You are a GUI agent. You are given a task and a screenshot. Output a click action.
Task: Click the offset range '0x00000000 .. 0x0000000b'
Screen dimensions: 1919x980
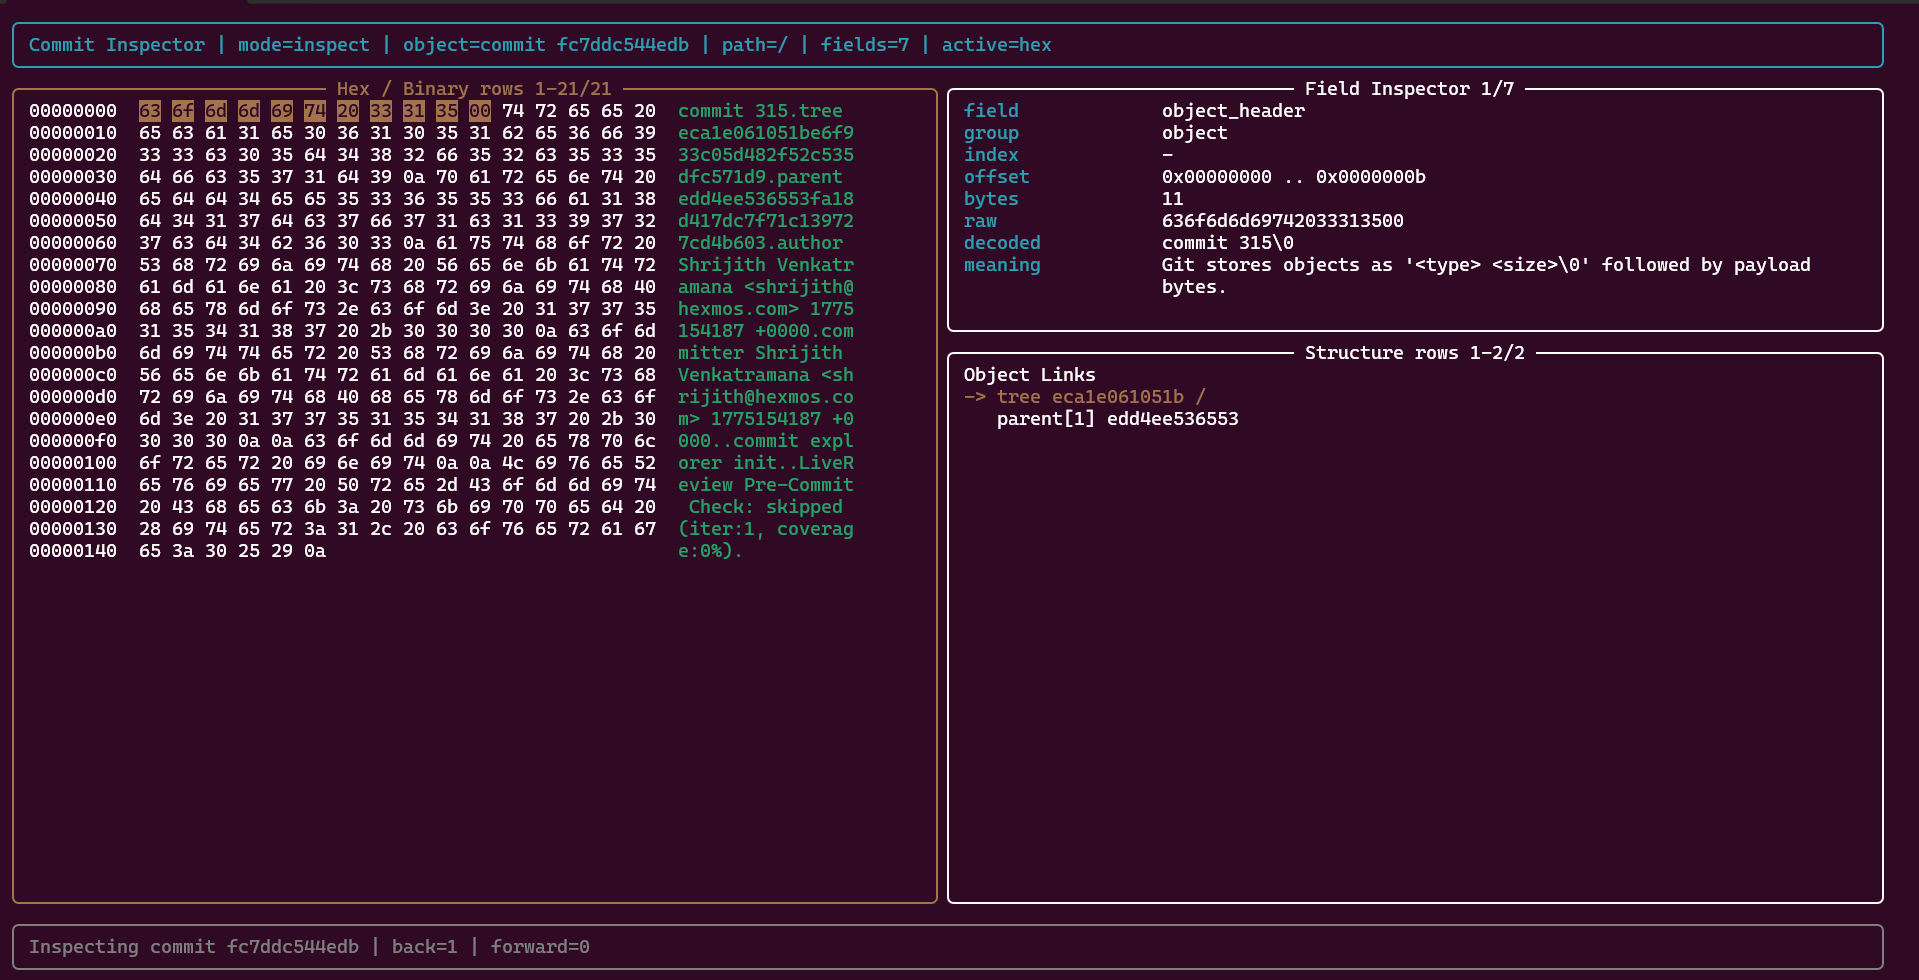[1294, 177]
